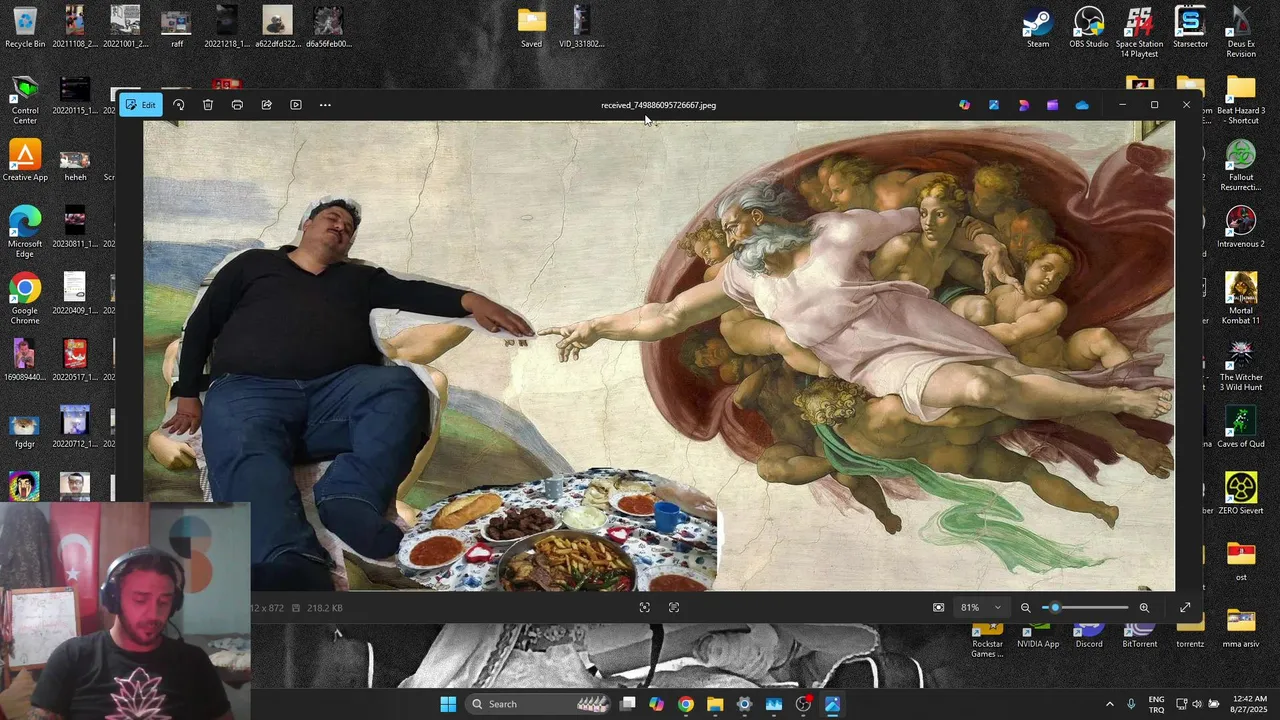Select Discord desktop shortcut
The width and height of the screenshot is (1280, 720).
[x=1089, y=634]
